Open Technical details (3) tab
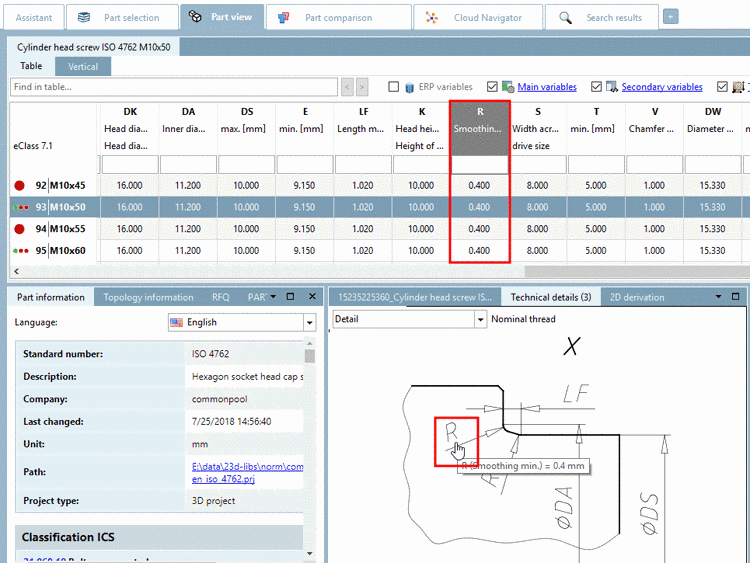This screenshot has height=563, width=750. tap(551, 297)
